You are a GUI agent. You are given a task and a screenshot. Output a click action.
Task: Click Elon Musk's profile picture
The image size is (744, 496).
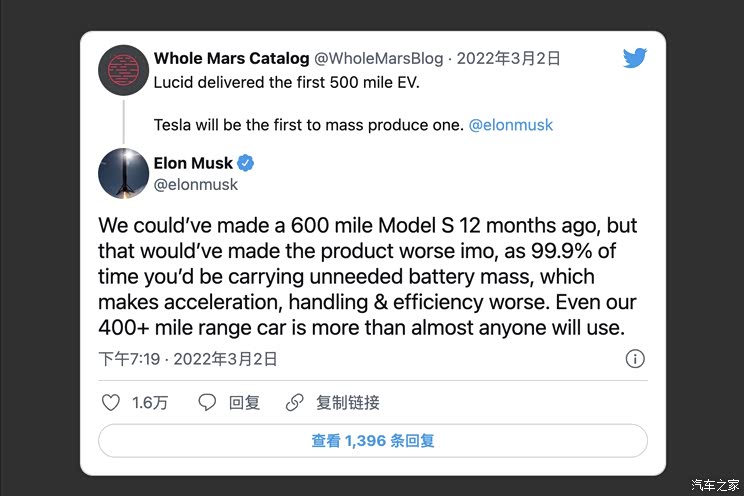point(124,173)
